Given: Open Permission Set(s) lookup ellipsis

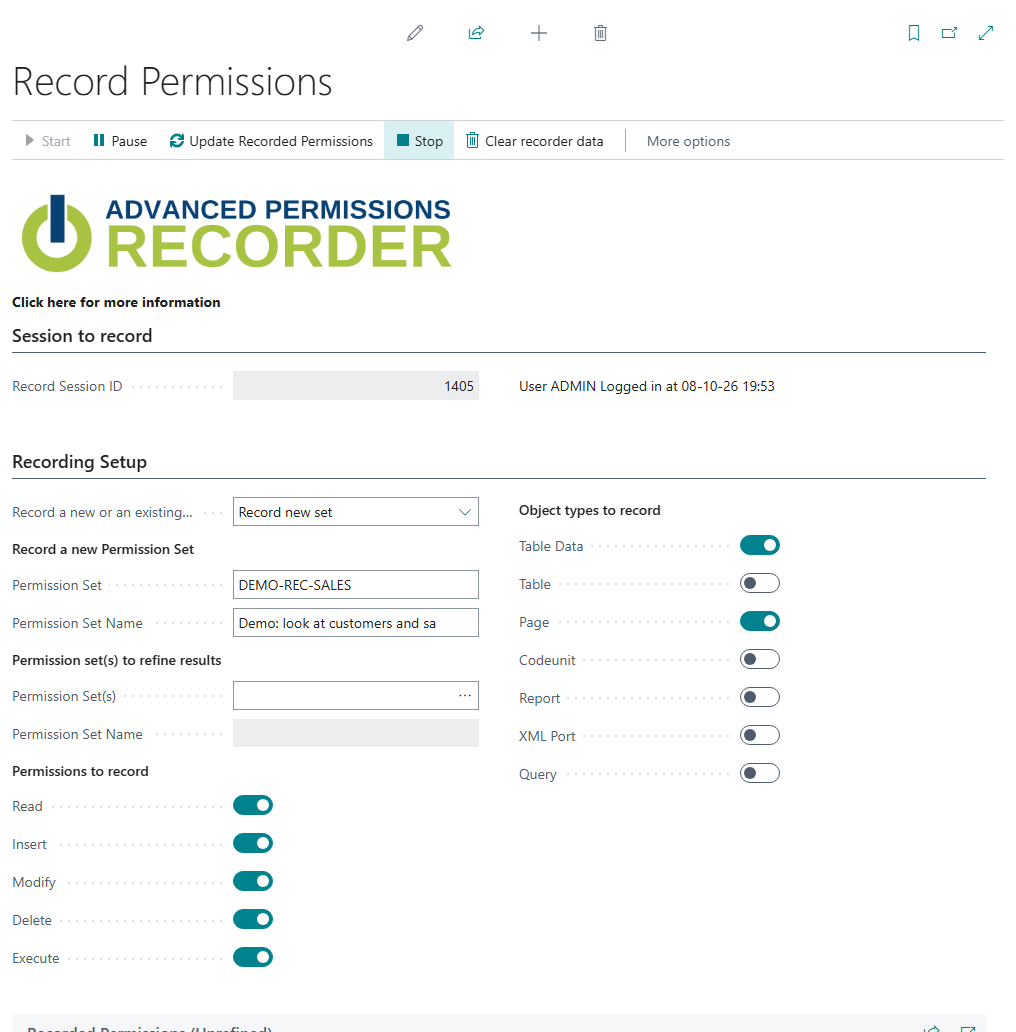Looking at the screenshot, I should click(x=465, y=696).
